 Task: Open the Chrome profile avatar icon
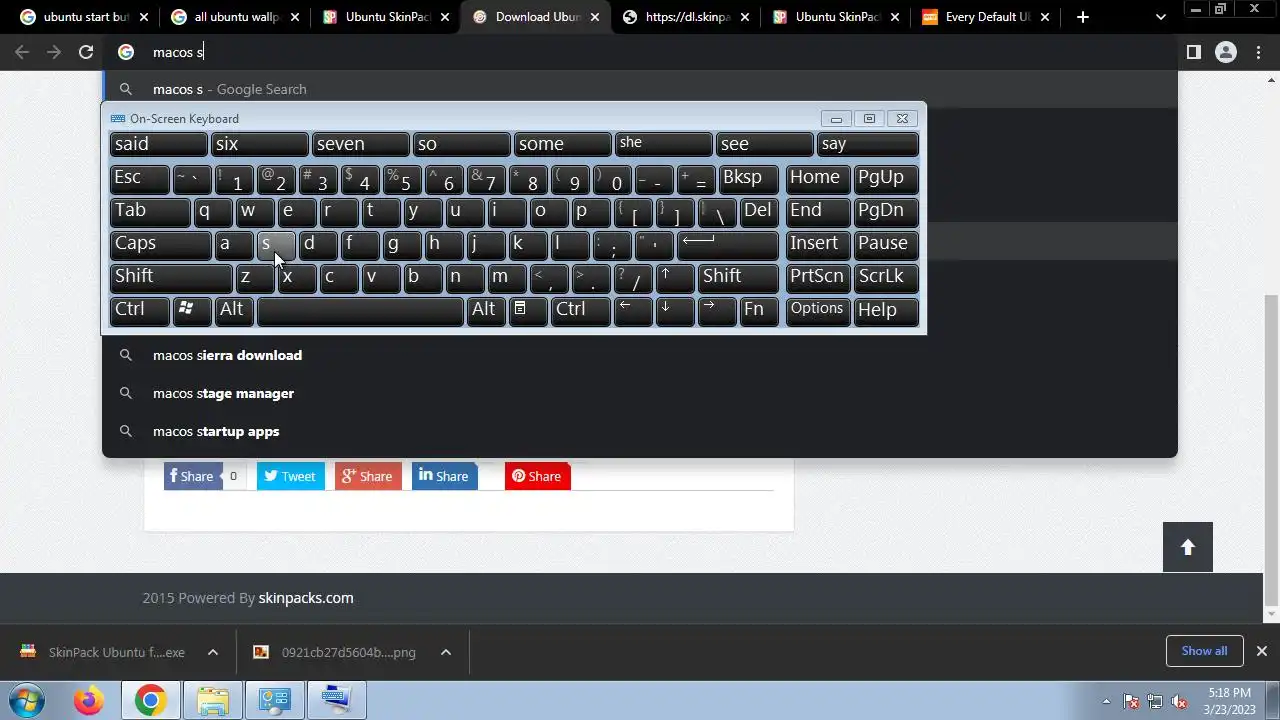[1226, 52]
